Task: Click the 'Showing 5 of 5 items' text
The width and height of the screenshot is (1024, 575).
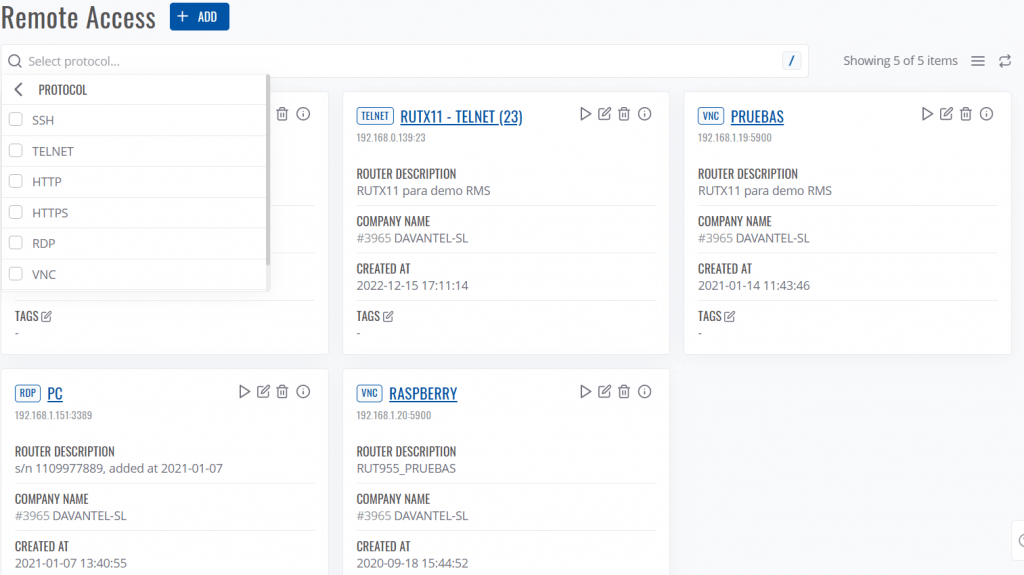Action: pyautogui.click(x=900, y=61)
